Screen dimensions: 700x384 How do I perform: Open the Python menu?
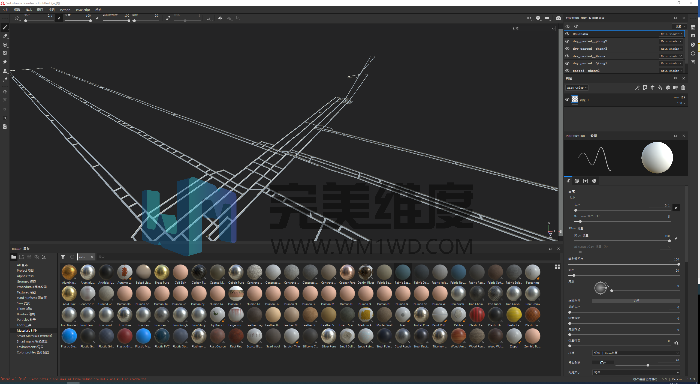65,9
